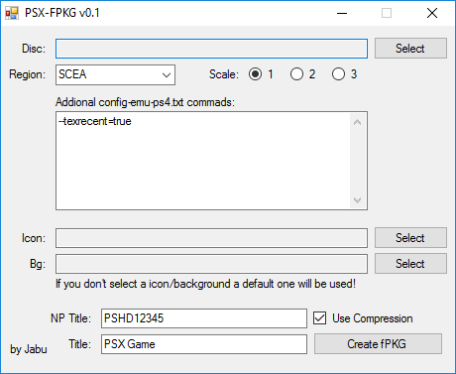Image resolution: width=456 pixels, height=374 pixels.
Task: Minimize the PSX-FPKG window
Action: (x=342, y=13)
